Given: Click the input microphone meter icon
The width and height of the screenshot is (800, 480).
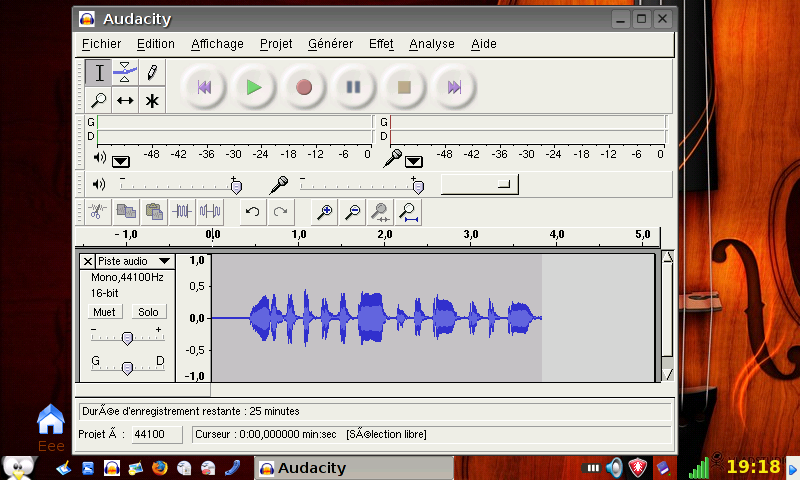Looking at the screenshot, I should point(392,158).
